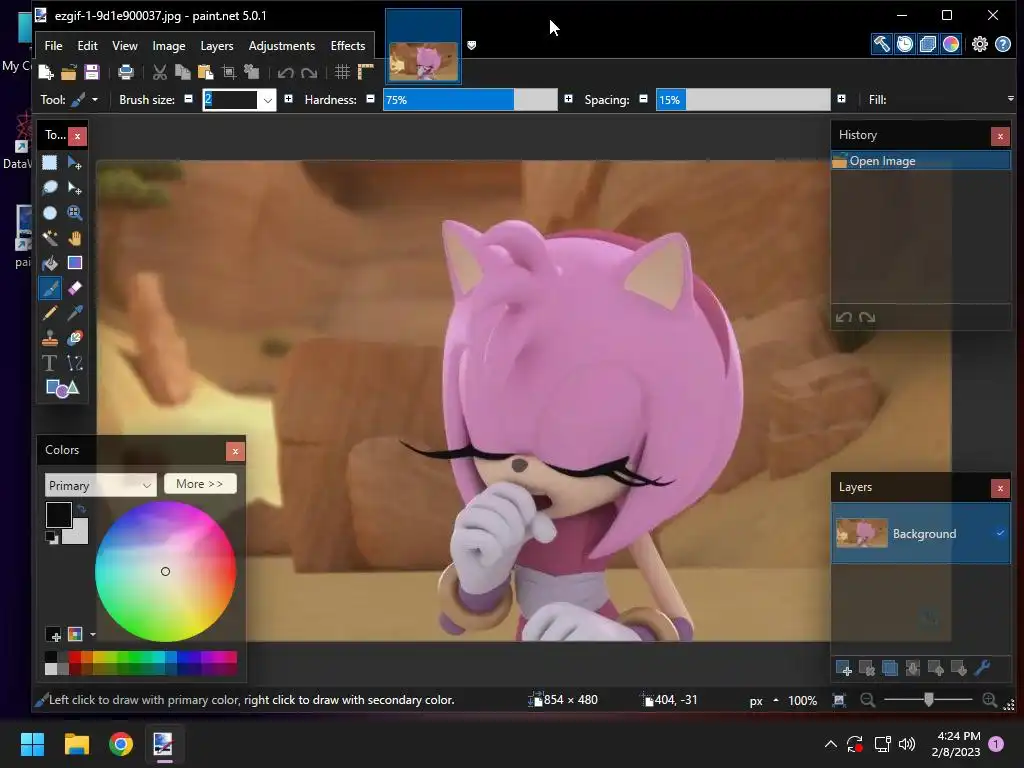Select the Text tool
The image size is (1024, 768).
point(50,362)
